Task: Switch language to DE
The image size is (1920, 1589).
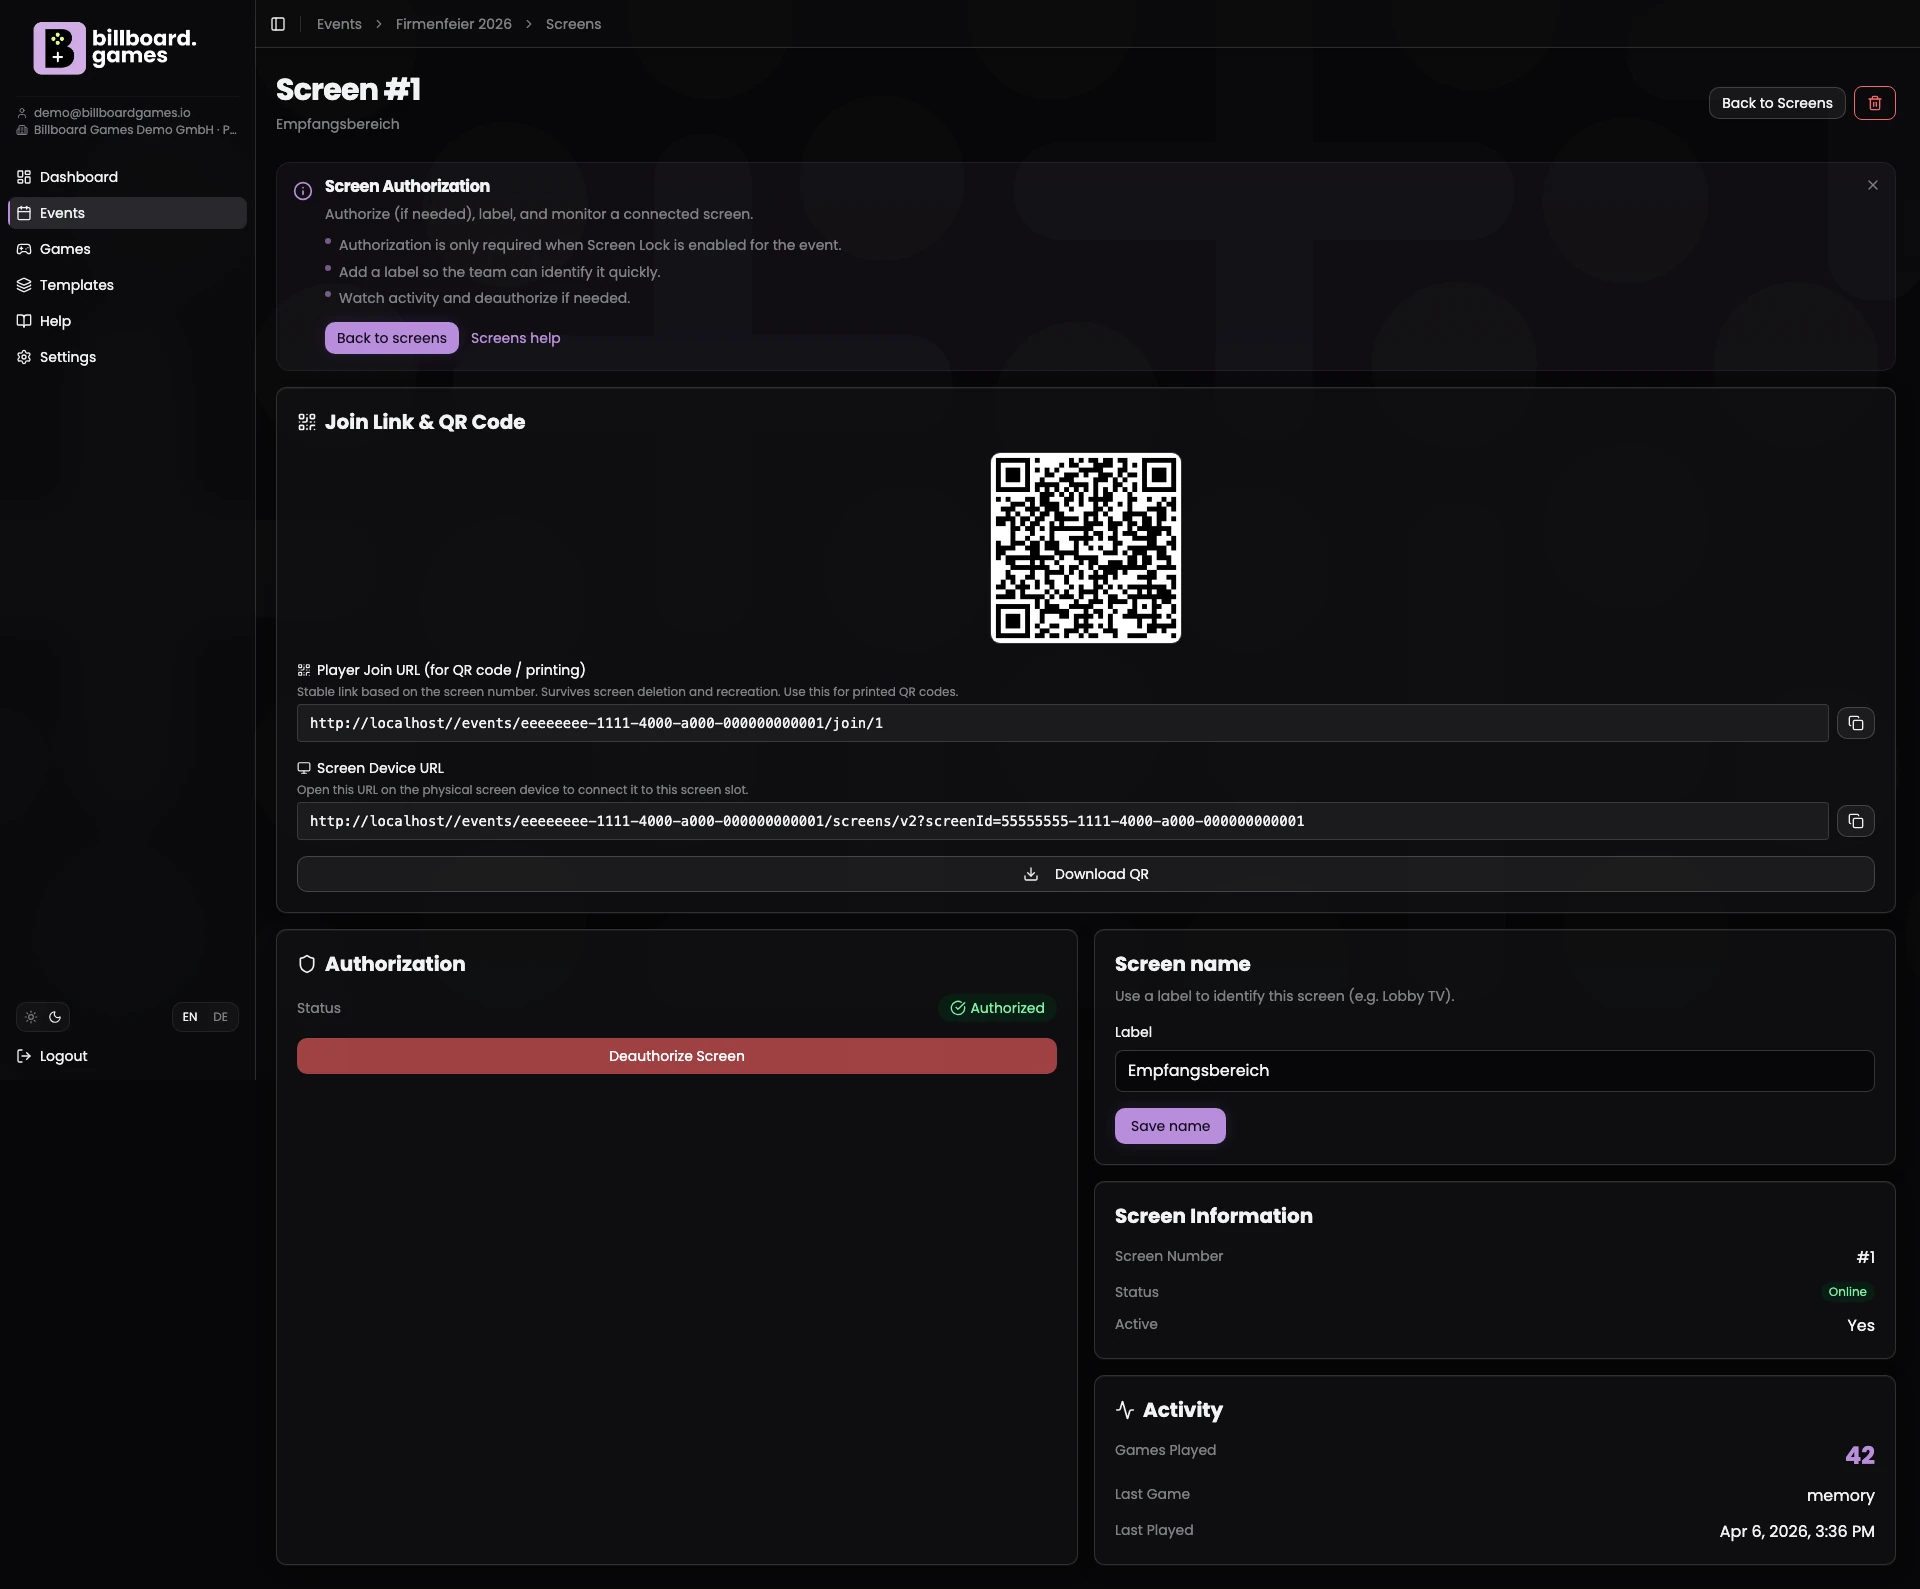Action: coord(219,1016)
